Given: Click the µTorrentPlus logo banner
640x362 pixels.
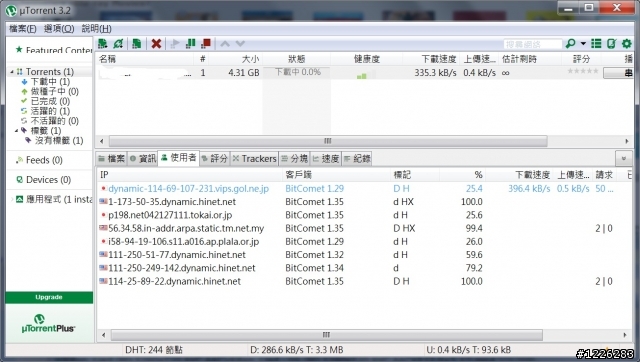Looking at the screenshot, I should 48,324.
